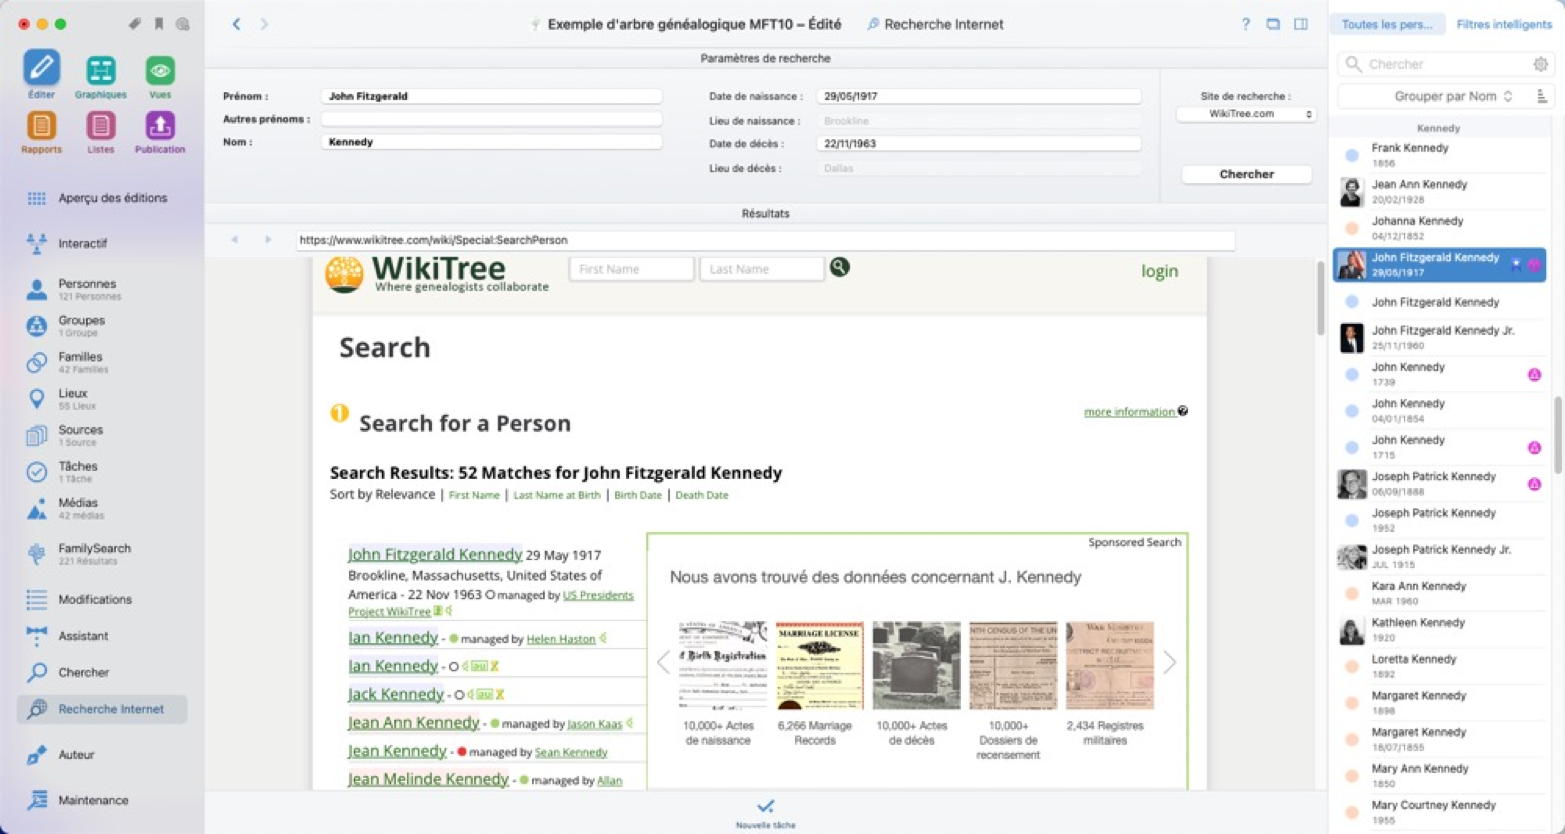1565x834 pixels.
Task: Open Tâches in the sidebar
Action: (102, 472)
